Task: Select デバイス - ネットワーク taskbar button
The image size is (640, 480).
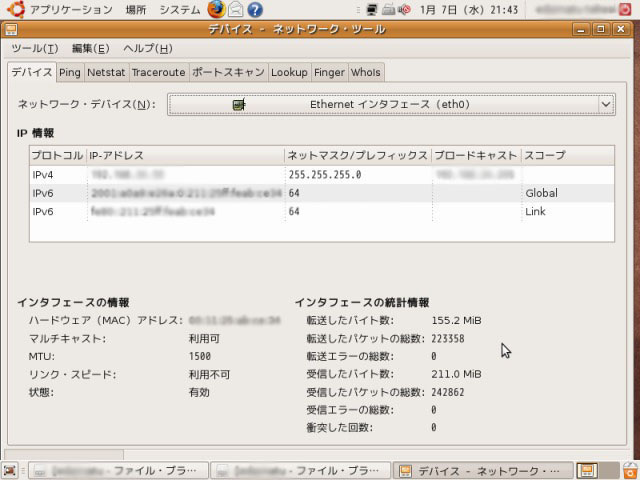Action: (482, 471)
